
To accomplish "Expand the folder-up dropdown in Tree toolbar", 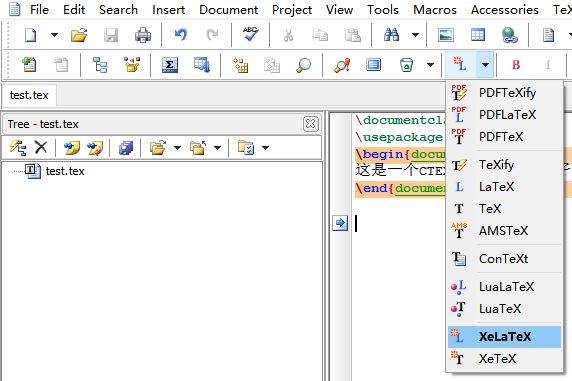I will point(217,148).
